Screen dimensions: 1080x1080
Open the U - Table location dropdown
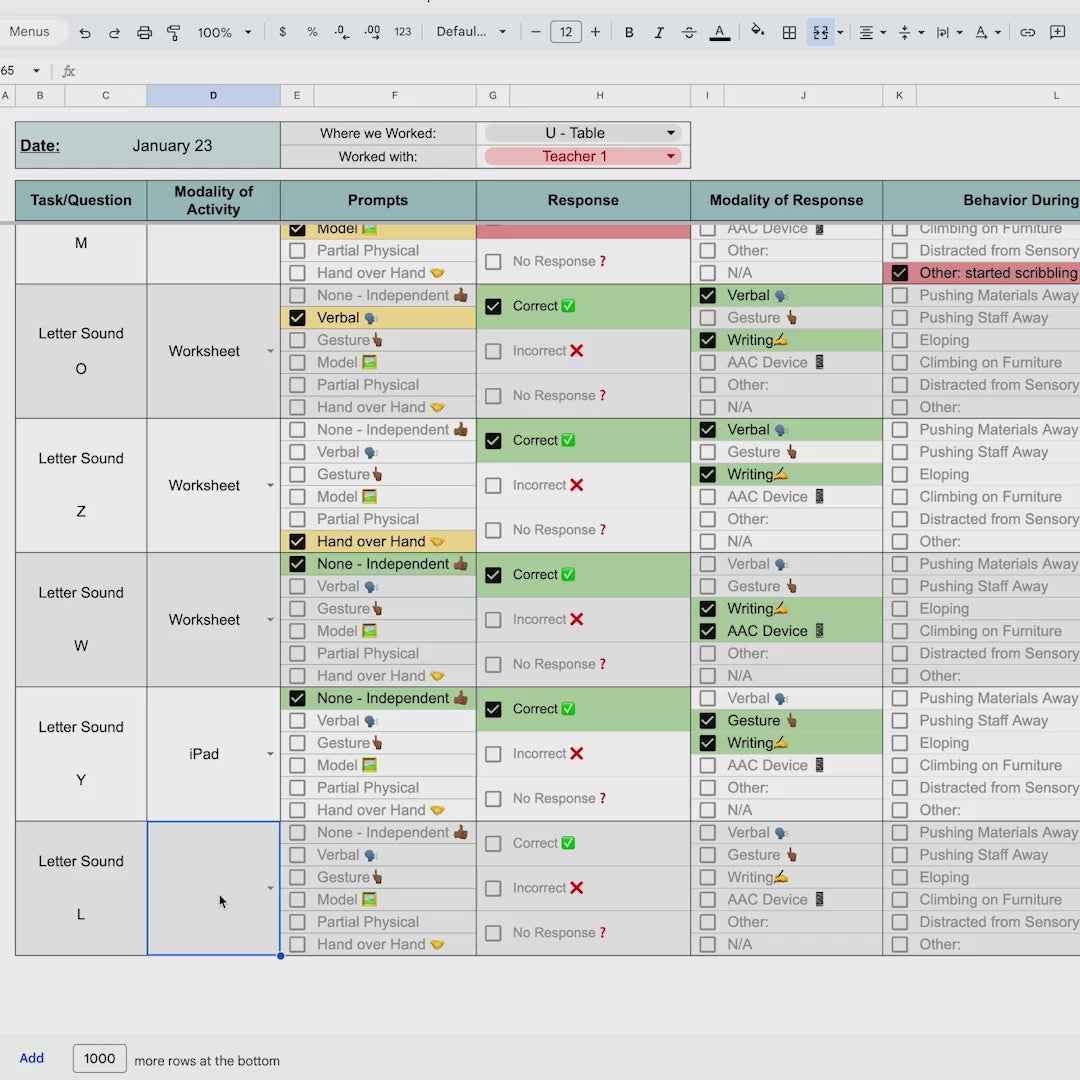tap(671, 133)
